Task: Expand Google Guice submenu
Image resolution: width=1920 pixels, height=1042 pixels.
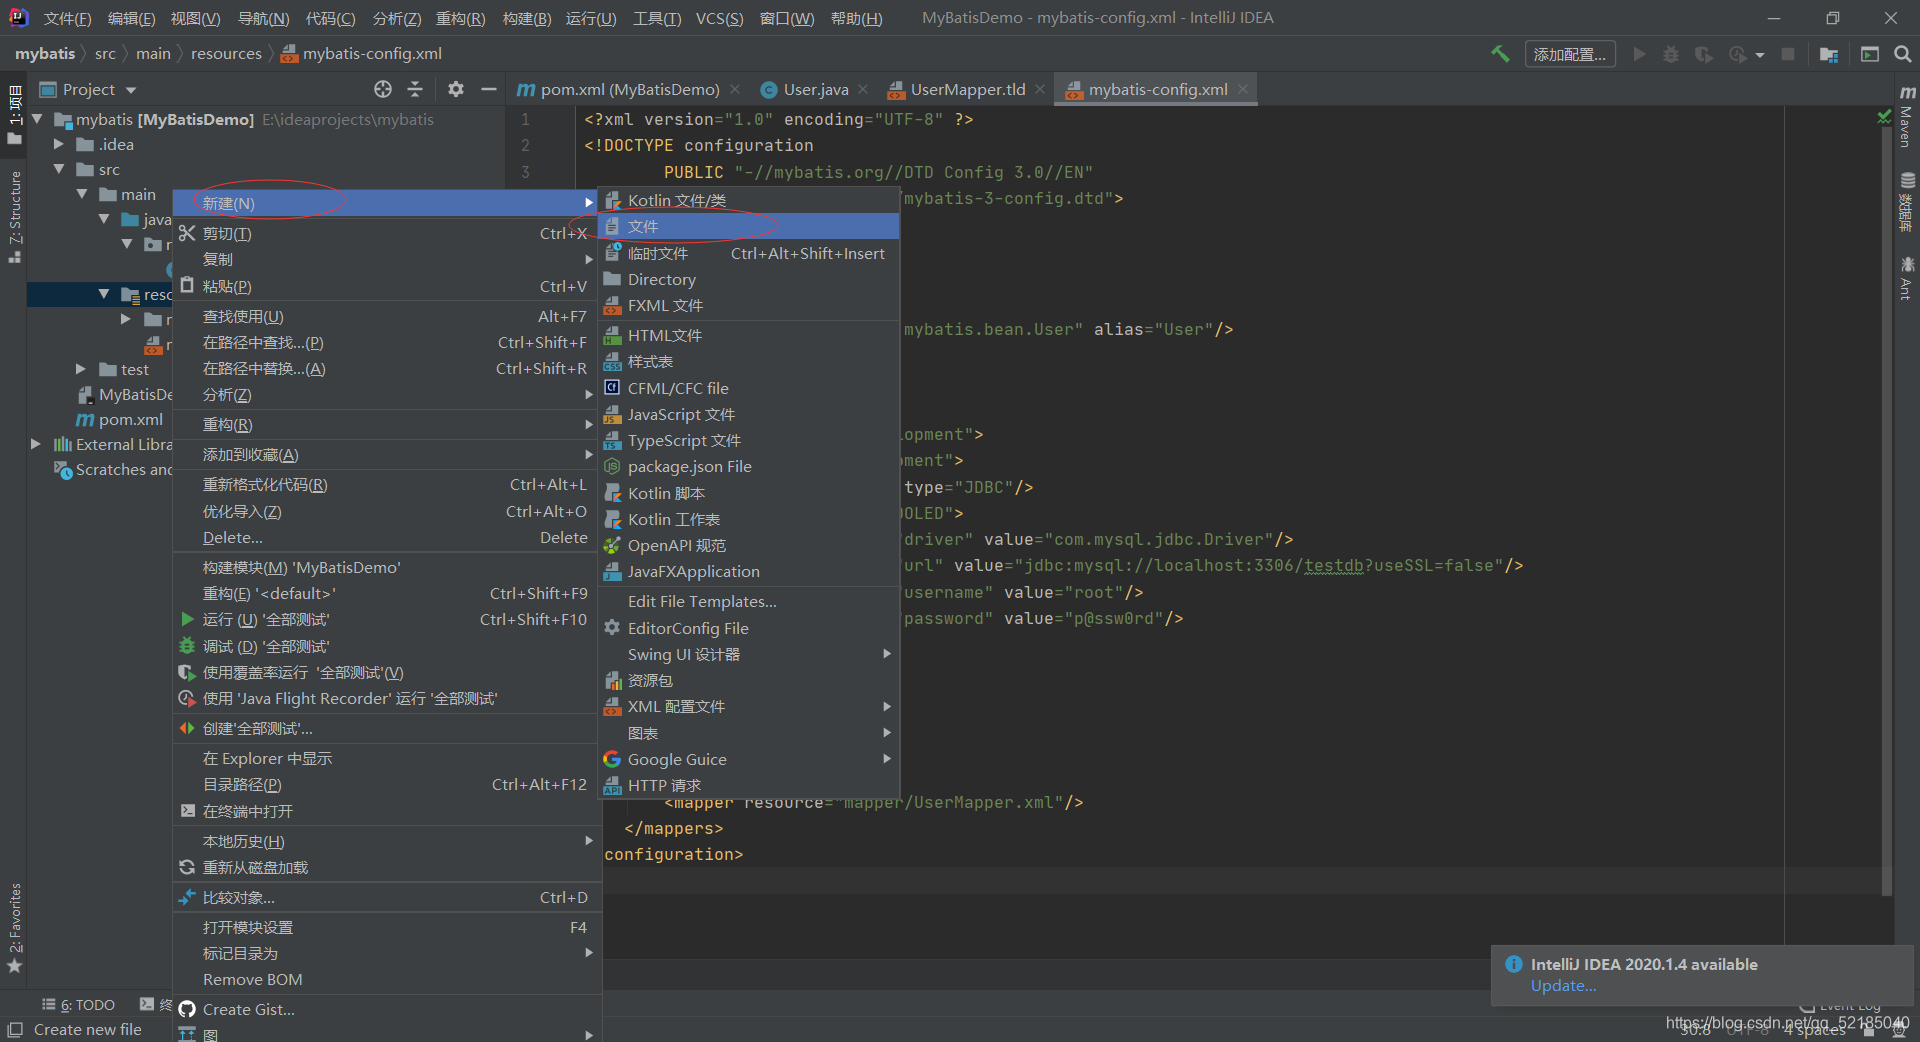Action: 748,759
